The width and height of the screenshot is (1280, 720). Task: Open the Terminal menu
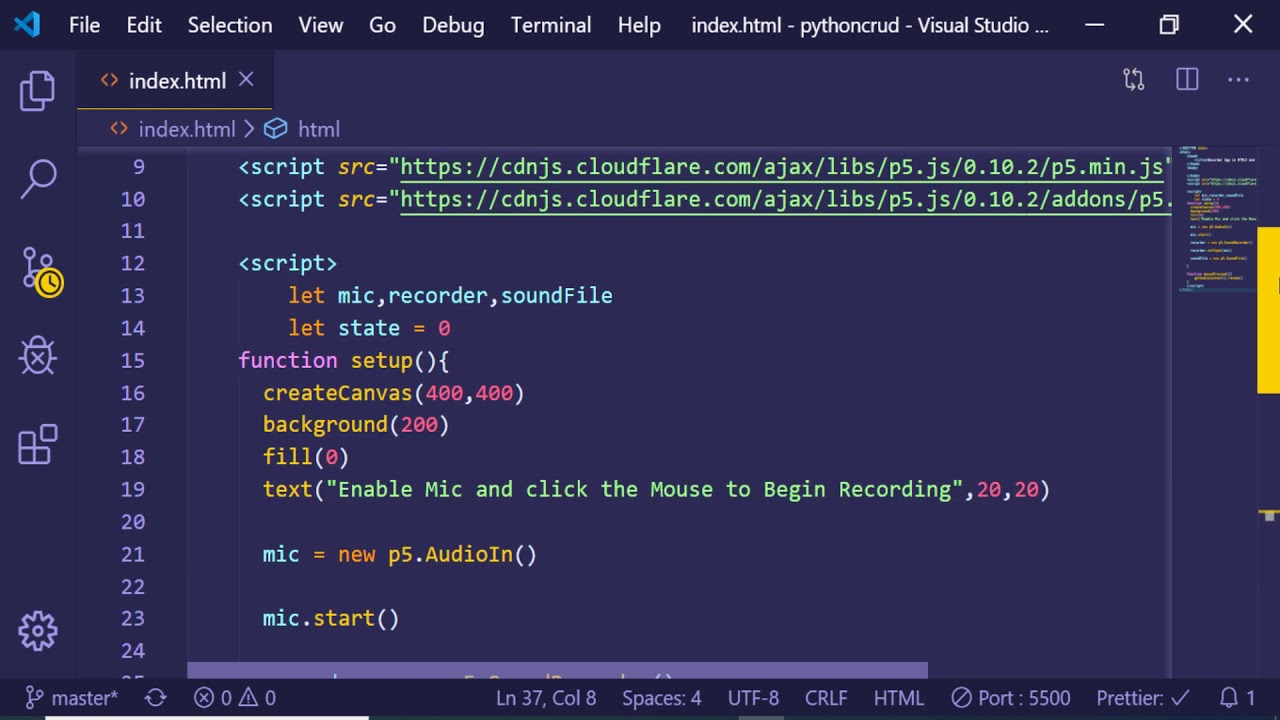[550, 25]
